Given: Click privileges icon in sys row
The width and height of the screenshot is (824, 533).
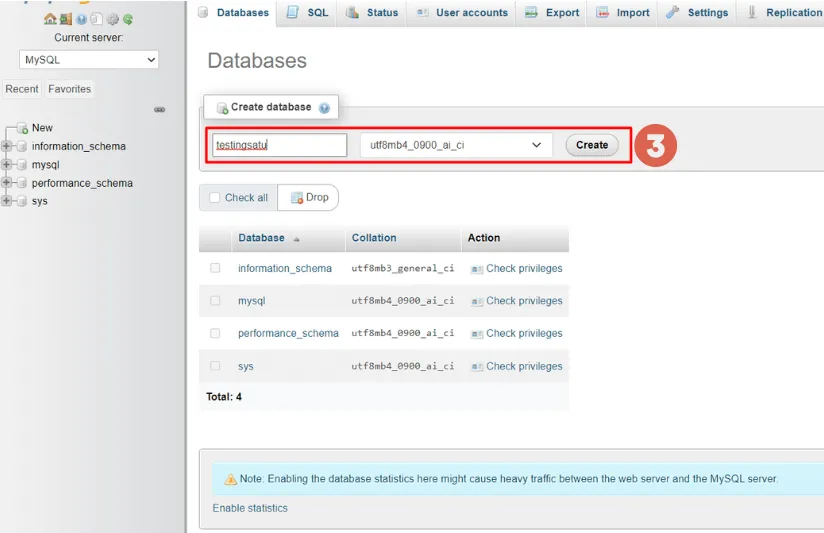Looking at the screenshot, I should point(477,367).
